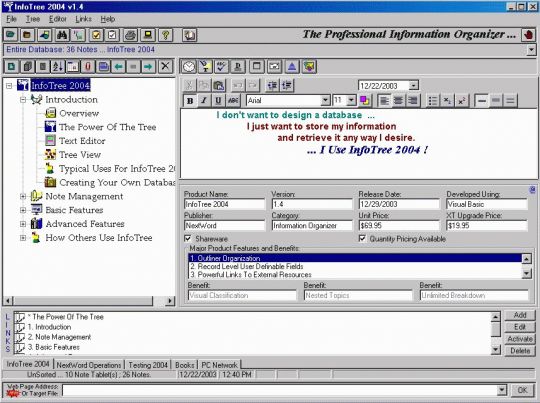Viewport: 540px width, 403px height.
Task: Click the Delete link button
Action: [x=520, y=351]
